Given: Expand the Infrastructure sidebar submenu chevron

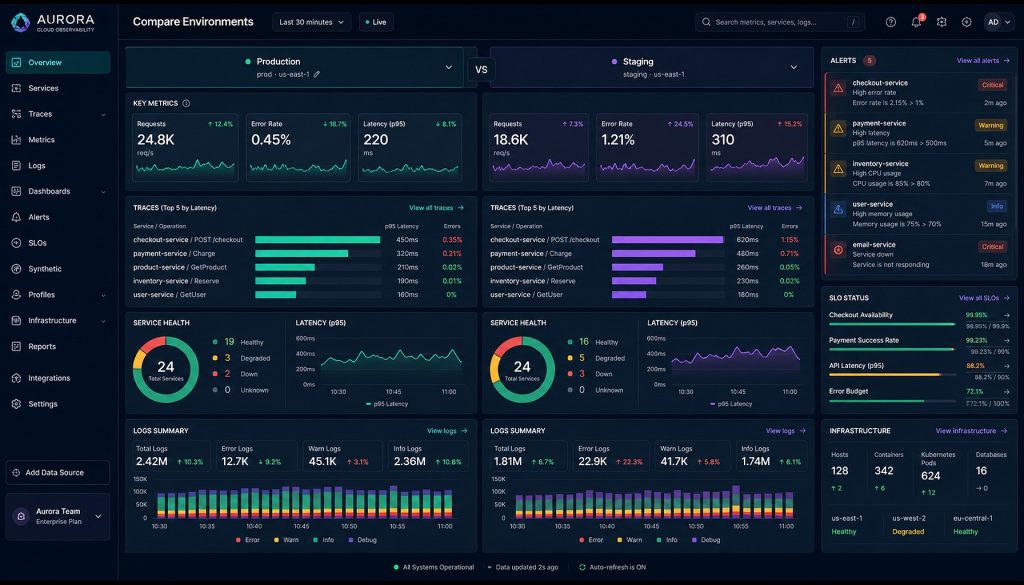Looking at the screenshot, I should [103, 321].
